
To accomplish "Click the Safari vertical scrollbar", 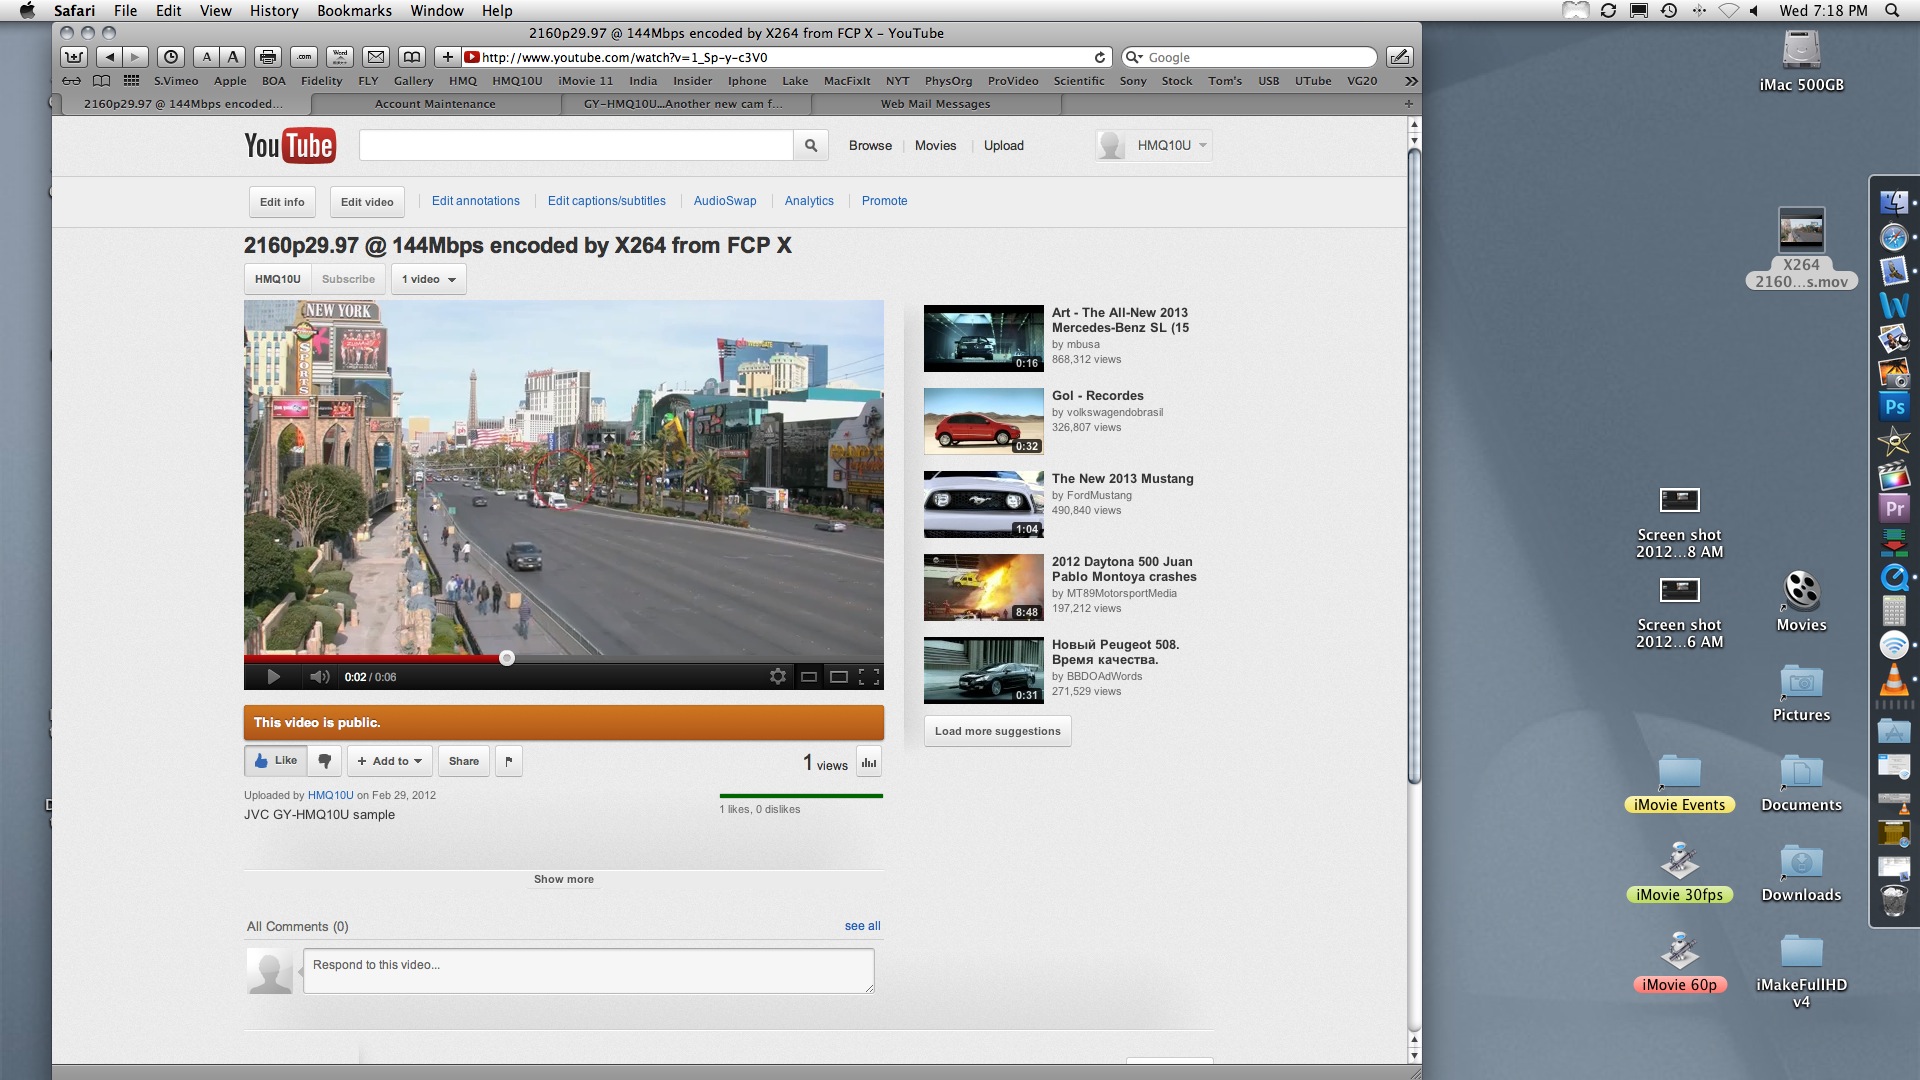I will tap(1414, 465).
